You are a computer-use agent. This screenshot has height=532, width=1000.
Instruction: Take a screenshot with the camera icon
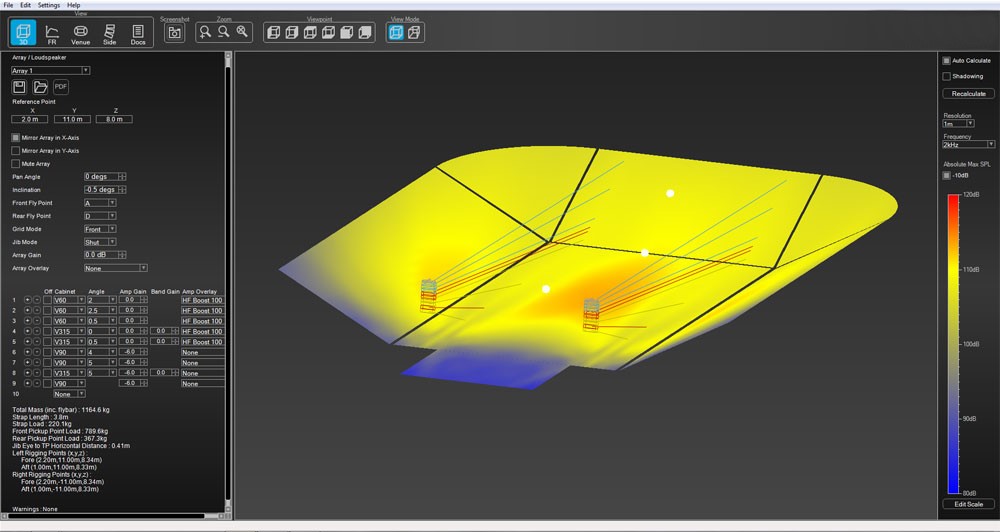coord(175,32)
